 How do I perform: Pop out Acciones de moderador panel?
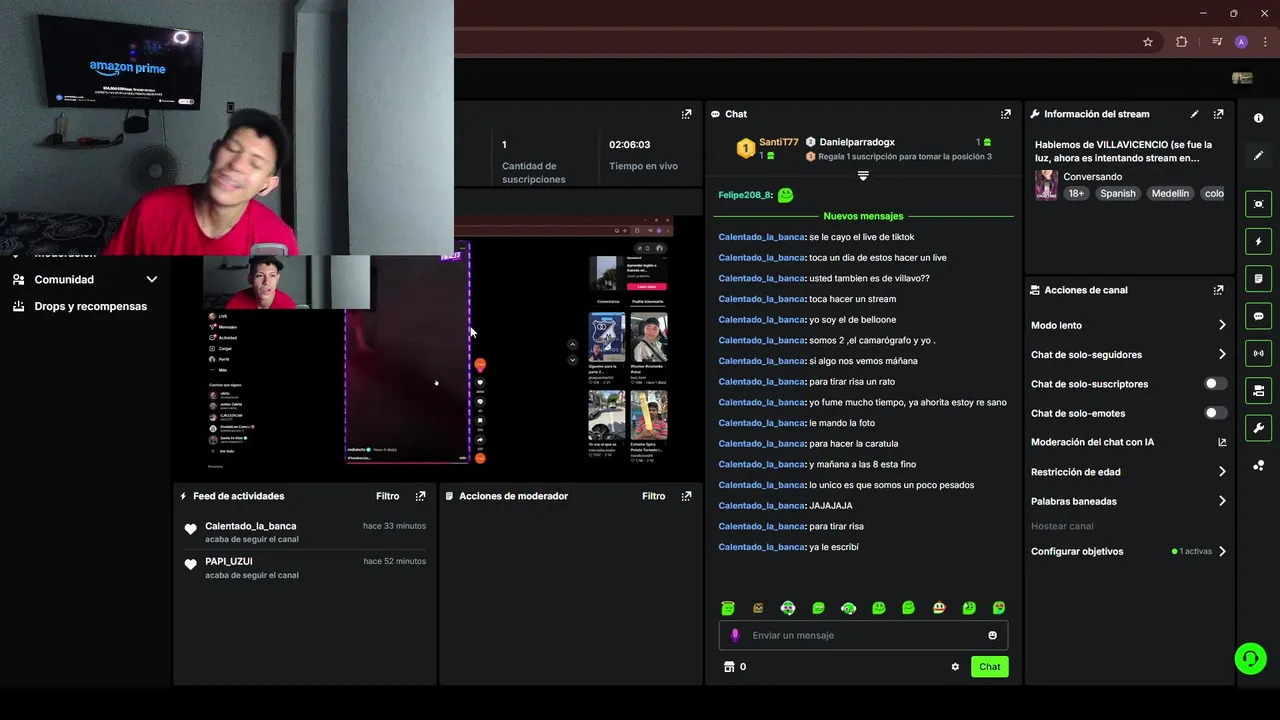pos(686,496)
